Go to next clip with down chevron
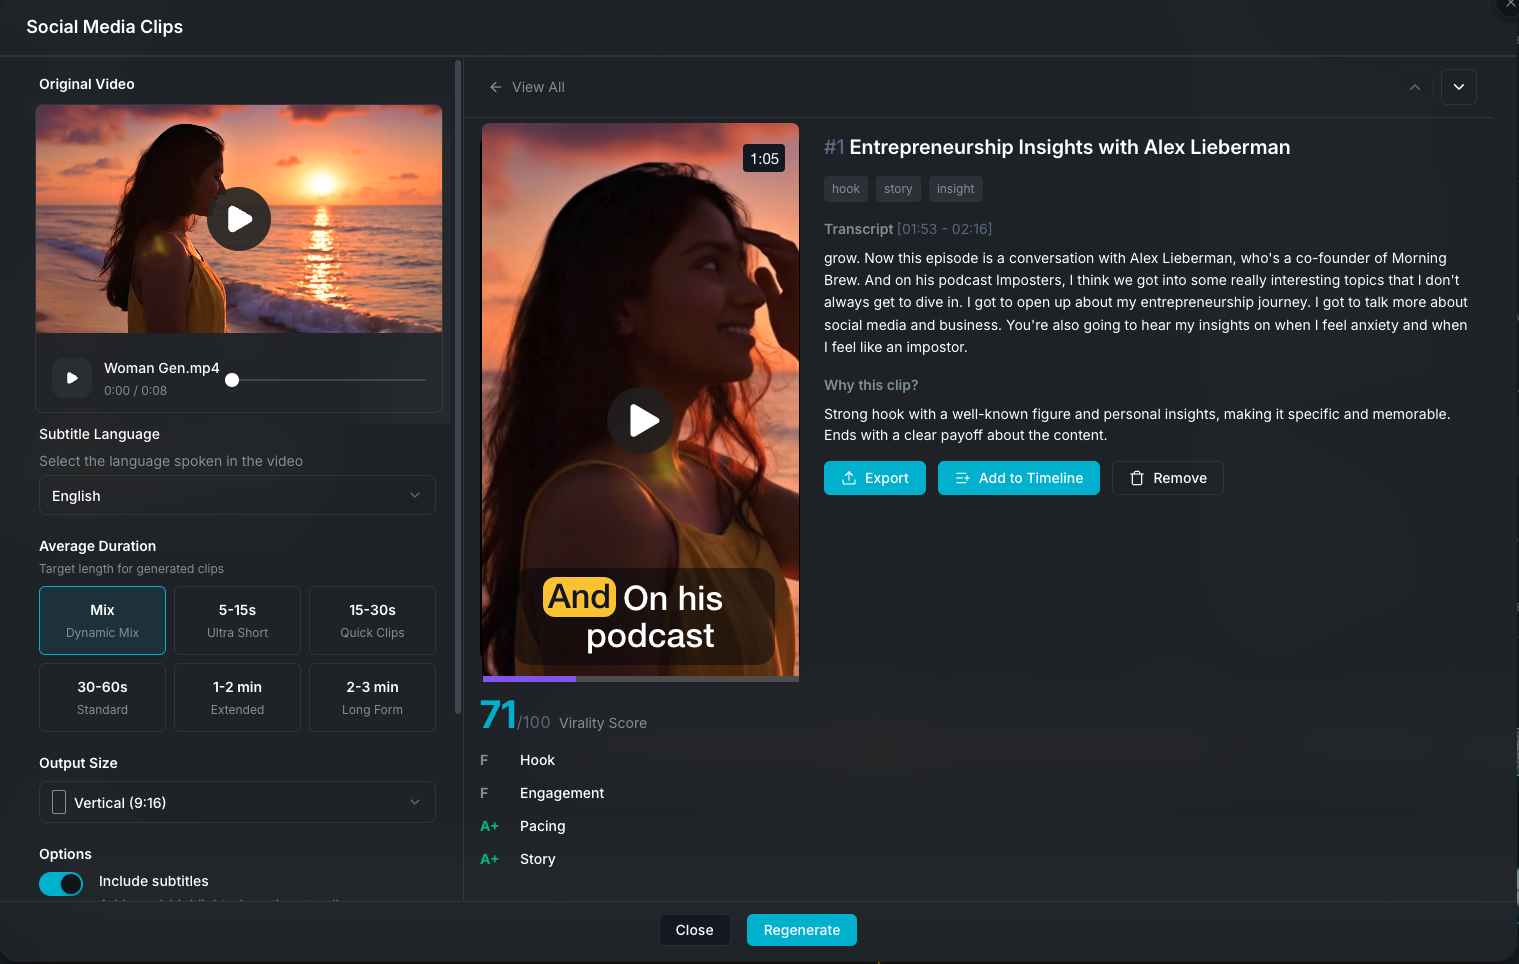The image size is (1519, 964). click(1459, 87)
